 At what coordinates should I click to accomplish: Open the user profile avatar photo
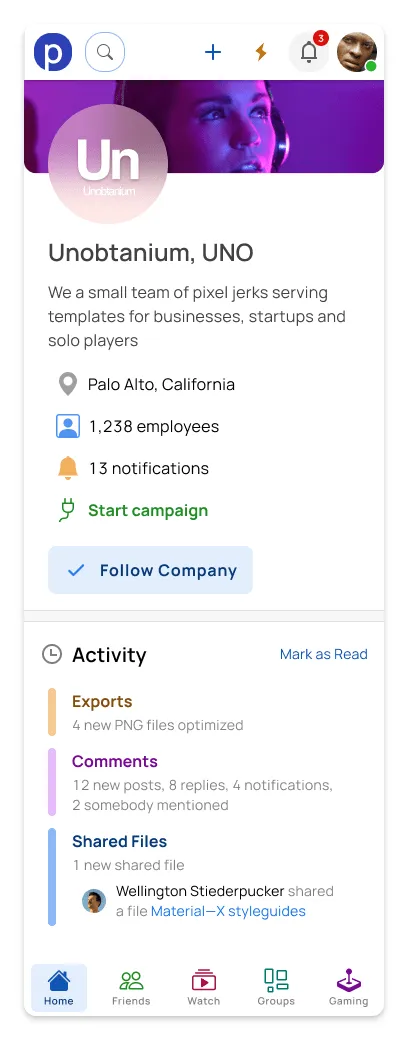point(357,52)
